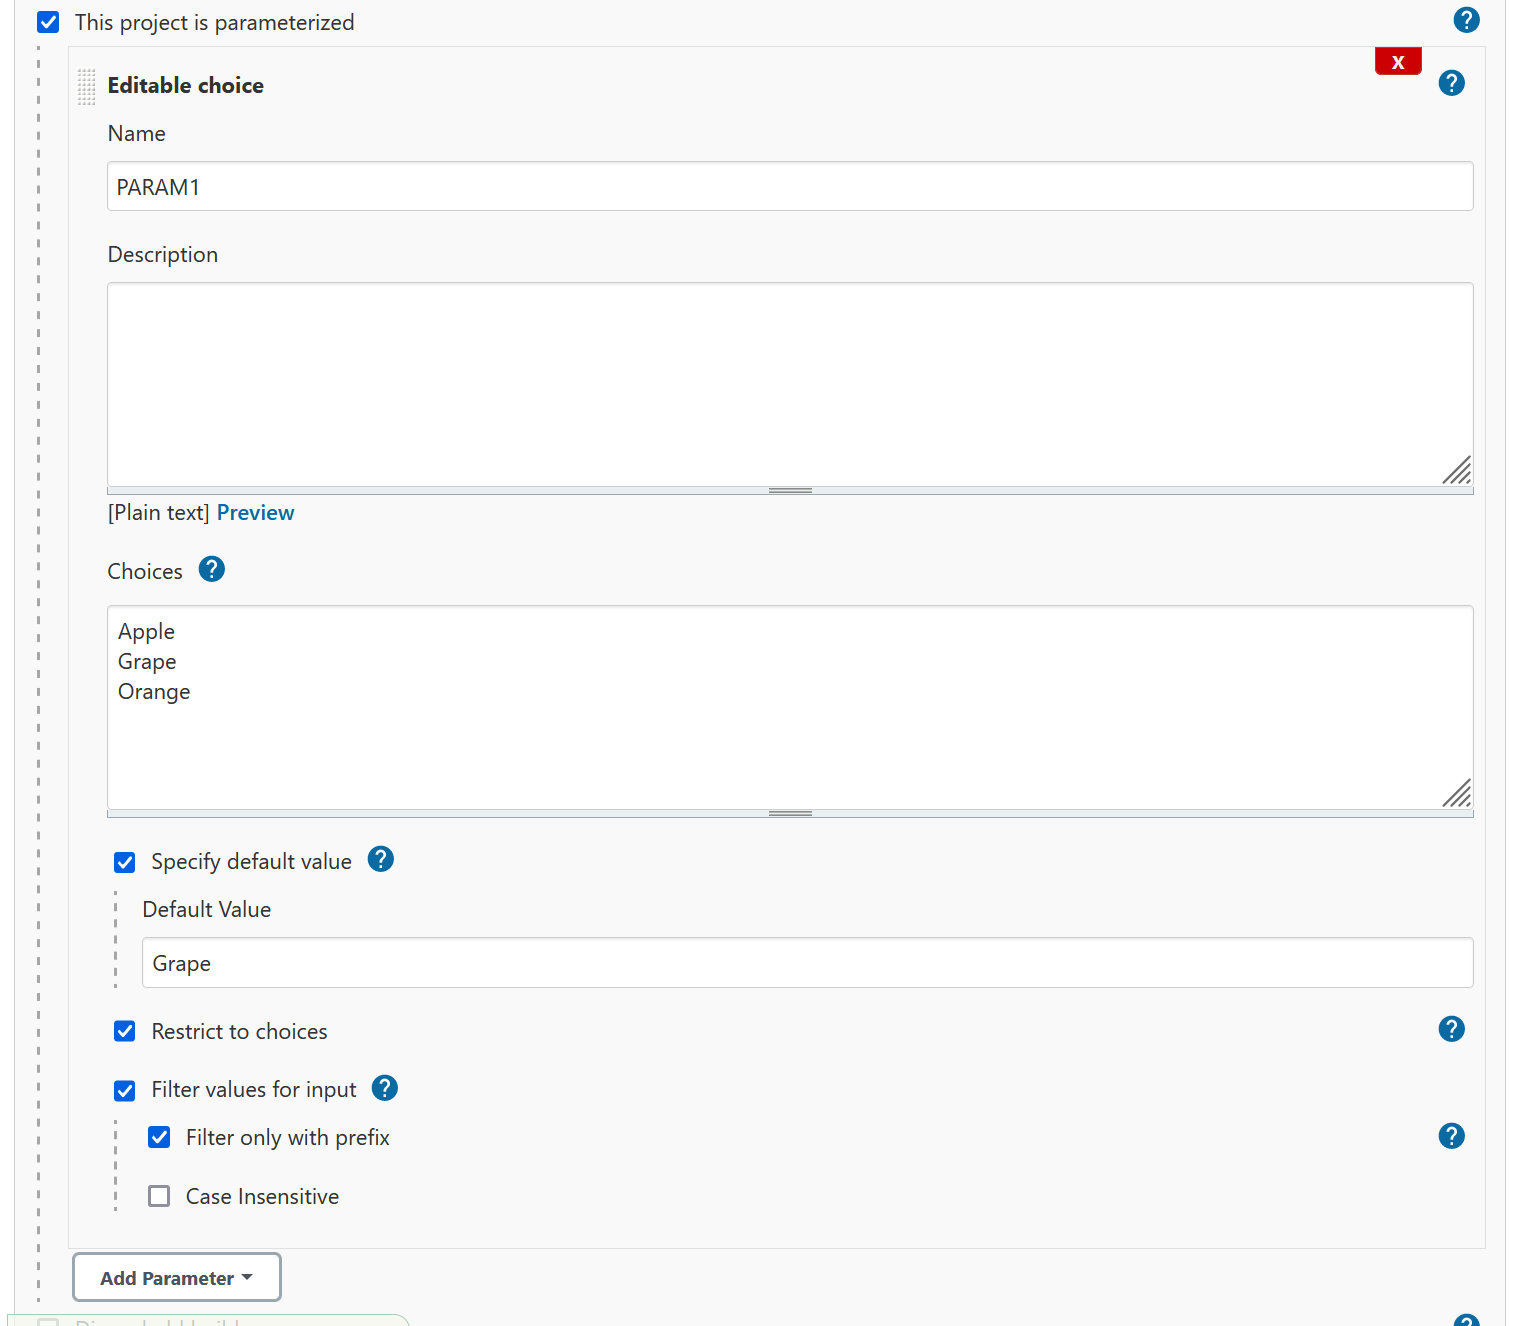Image resolution: width=1526 pixels, height=1326 pixels.
Task: Focus the Default Value field with Grape
Action: pos(807,962)
